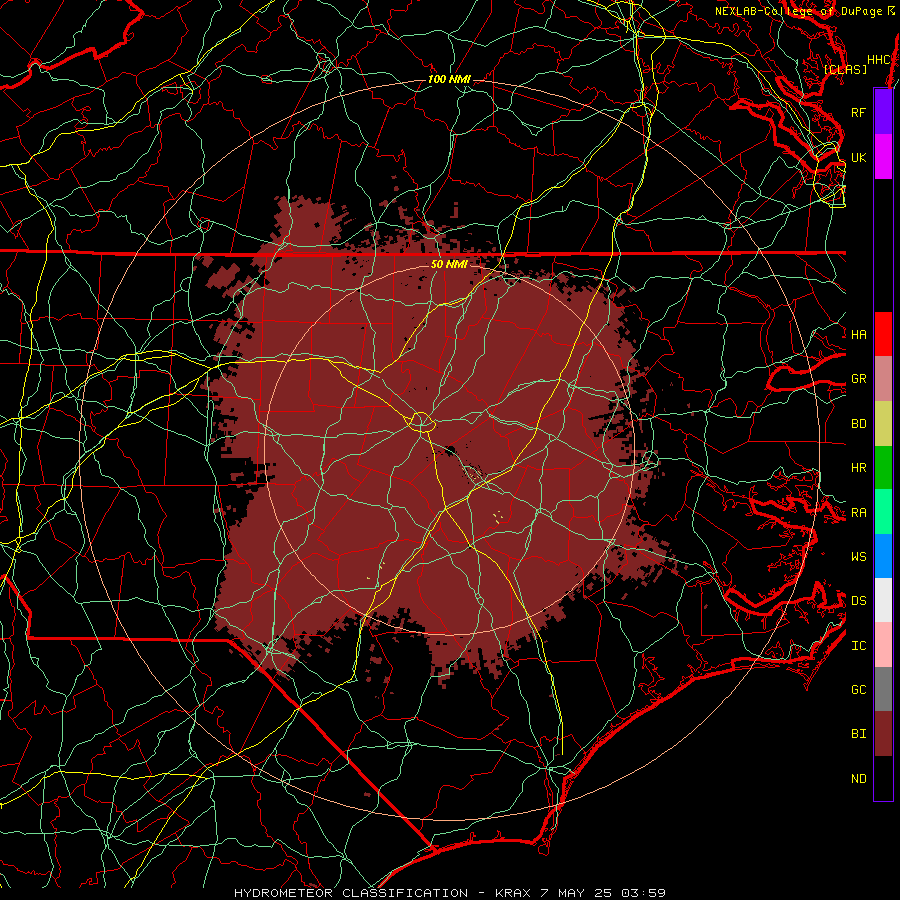The width and height of the screenshot is (900, 900).
Task: Click the GR legend label
Action: pyautogui.click(x=859, y=379)
